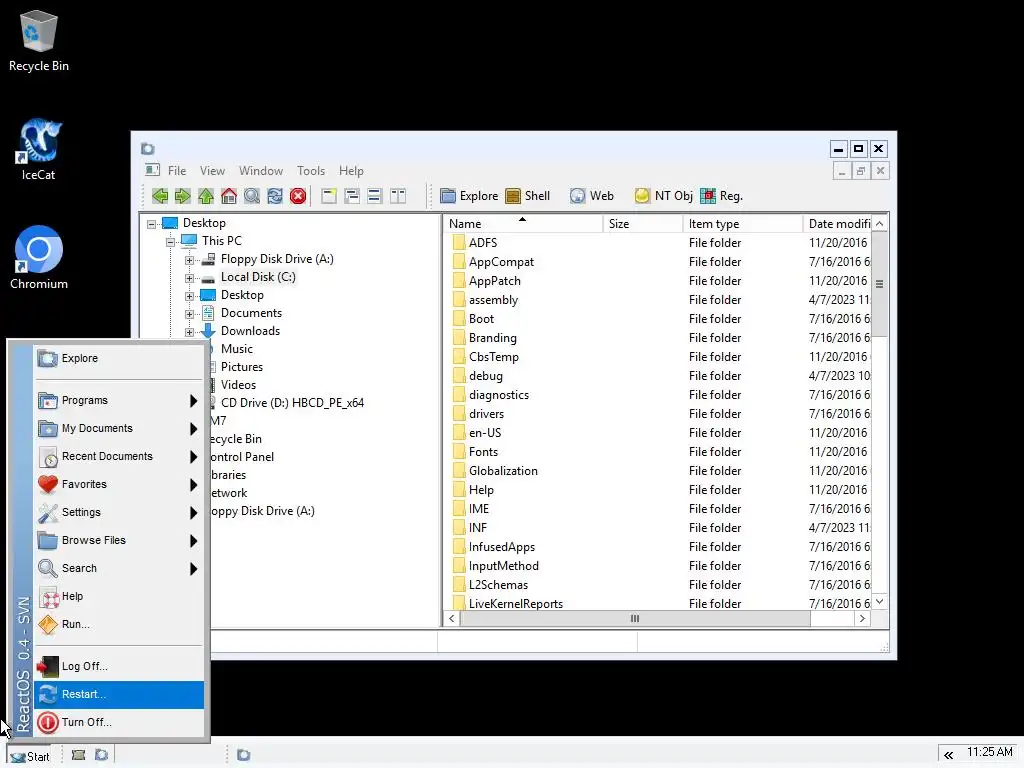This screenshot has height=768, width=1024.
Task: Open Explore view from toolbar
Action: 469,196
